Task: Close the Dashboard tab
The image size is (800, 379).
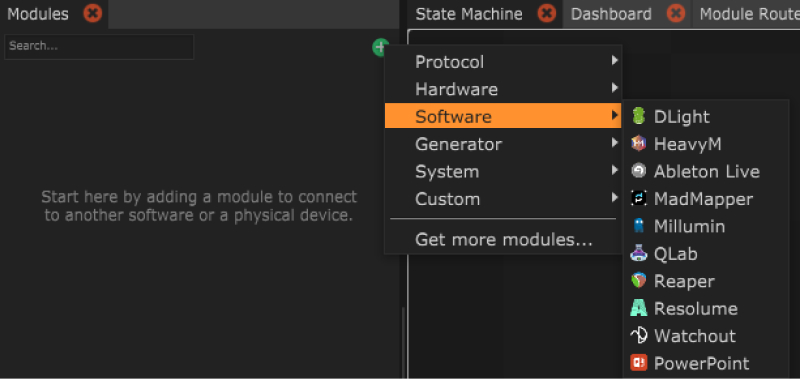Action: click(676, 13)
